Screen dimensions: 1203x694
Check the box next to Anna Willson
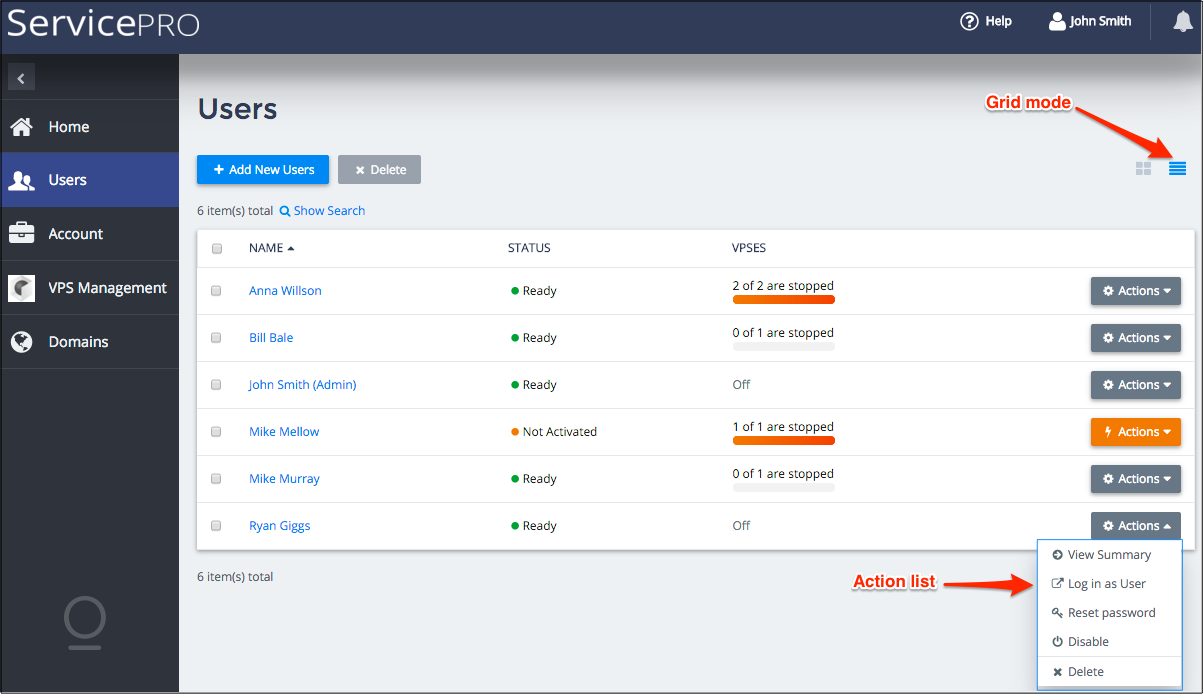(216, 291)
